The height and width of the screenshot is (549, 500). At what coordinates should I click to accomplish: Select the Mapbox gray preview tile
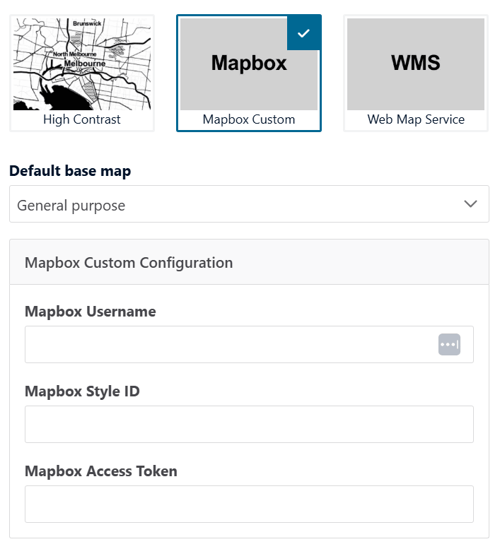pyautogui.click(x=249, y=64)
